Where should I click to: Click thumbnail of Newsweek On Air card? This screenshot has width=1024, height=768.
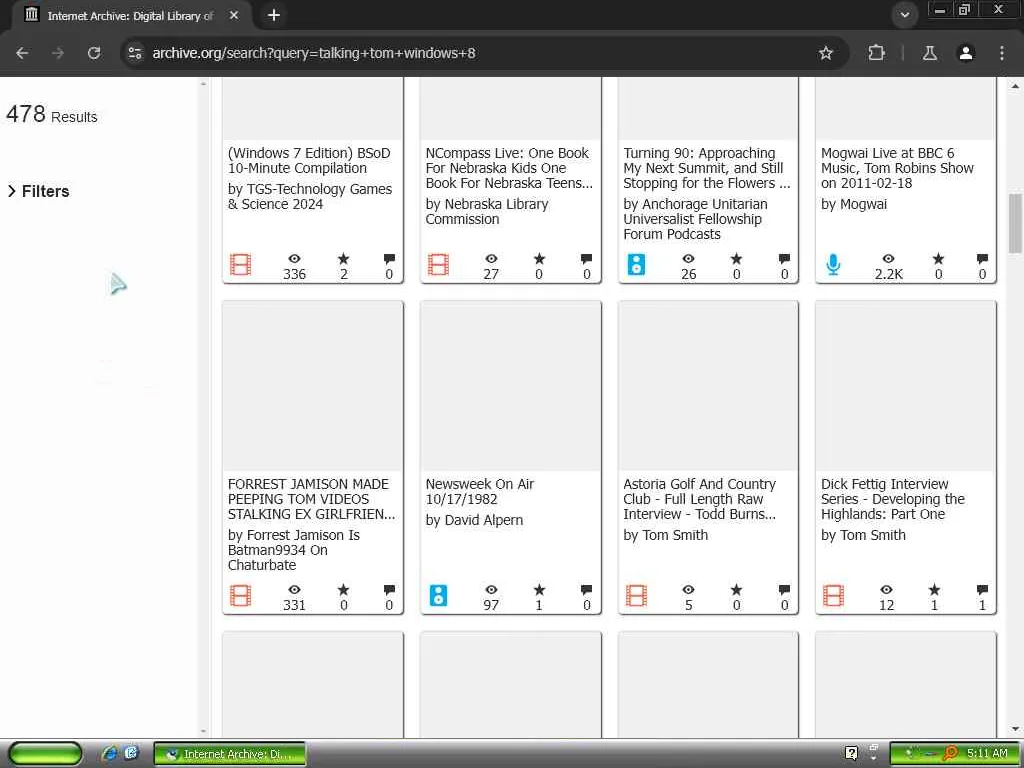coord(511,387)
